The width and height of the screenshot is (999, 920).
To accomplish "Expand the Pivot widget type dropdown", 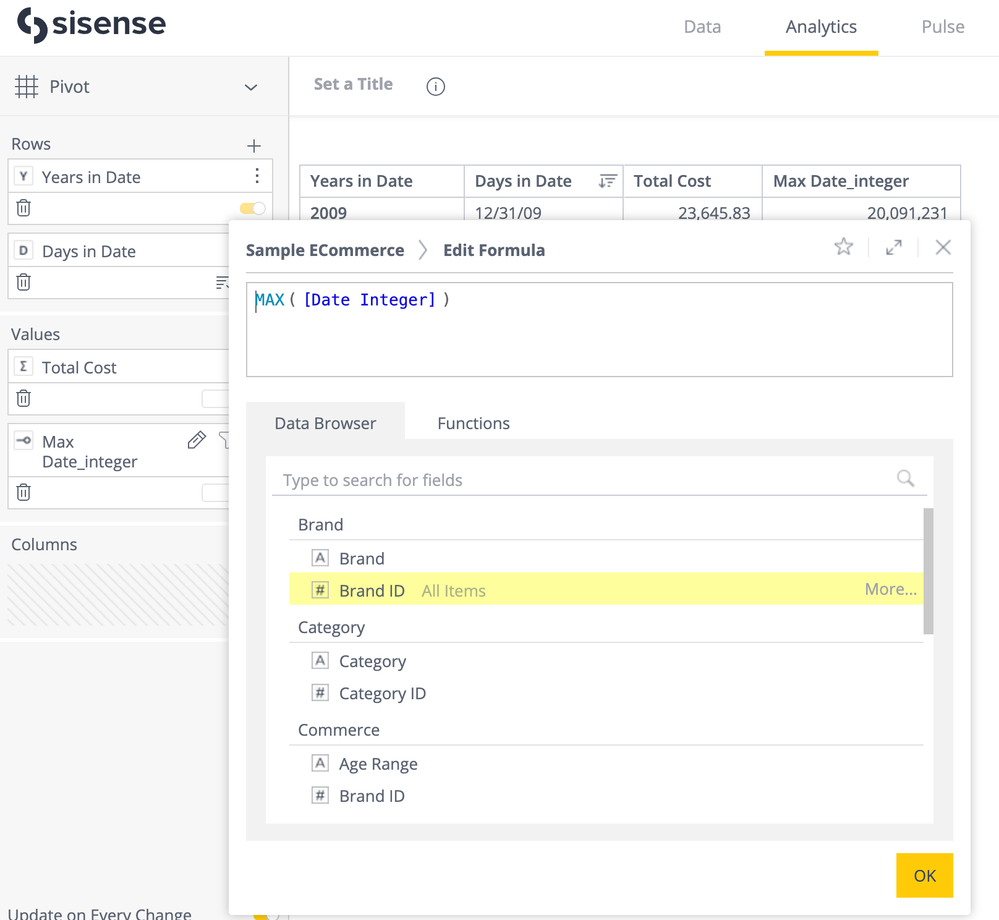I will click(251, 87).
